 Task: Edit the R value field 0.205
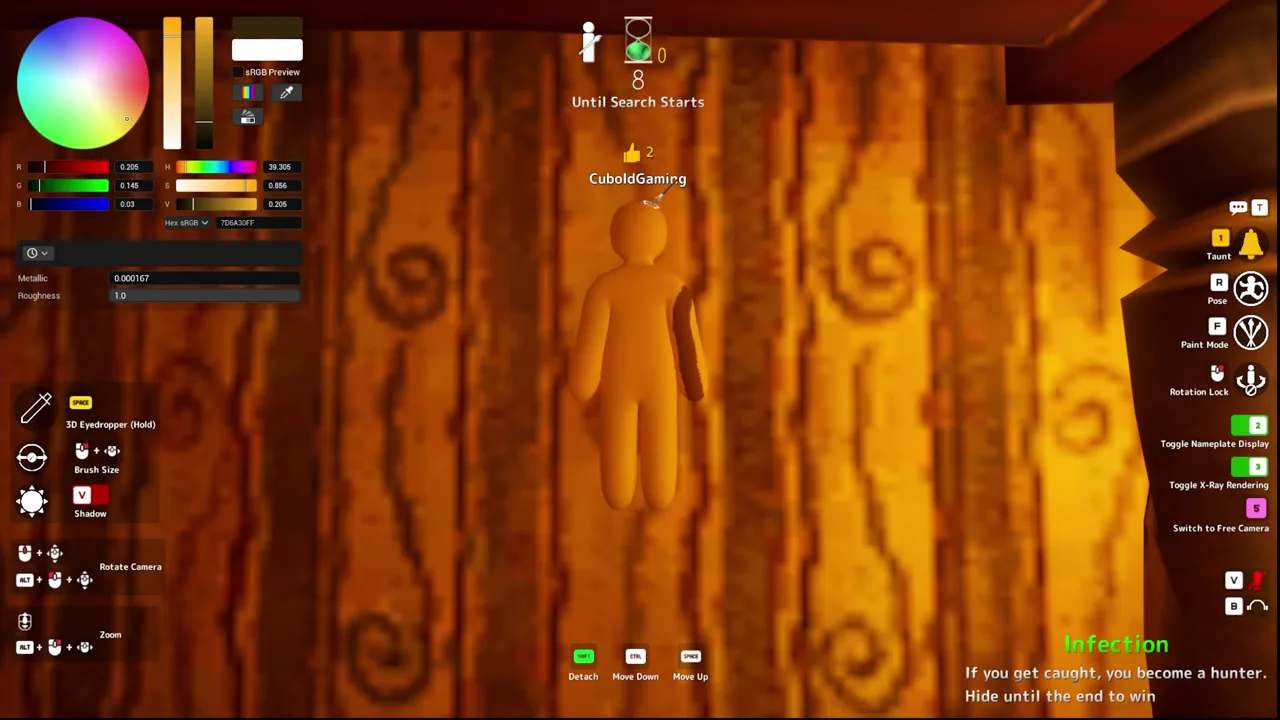[132, 167]
